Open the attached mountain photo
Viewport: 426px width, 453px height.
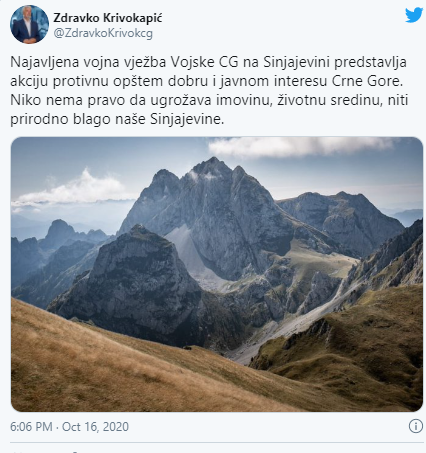pyautogui.click(x=217, y=274)
